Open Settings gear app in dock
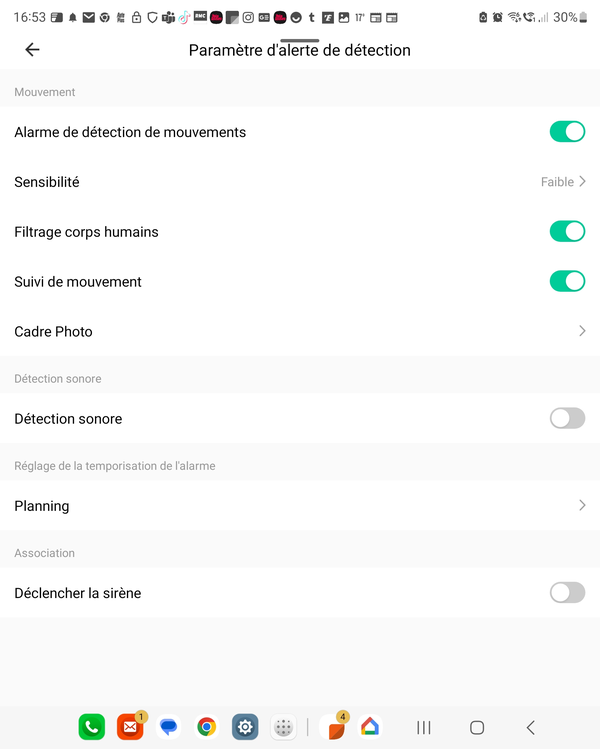 point(245,727)
